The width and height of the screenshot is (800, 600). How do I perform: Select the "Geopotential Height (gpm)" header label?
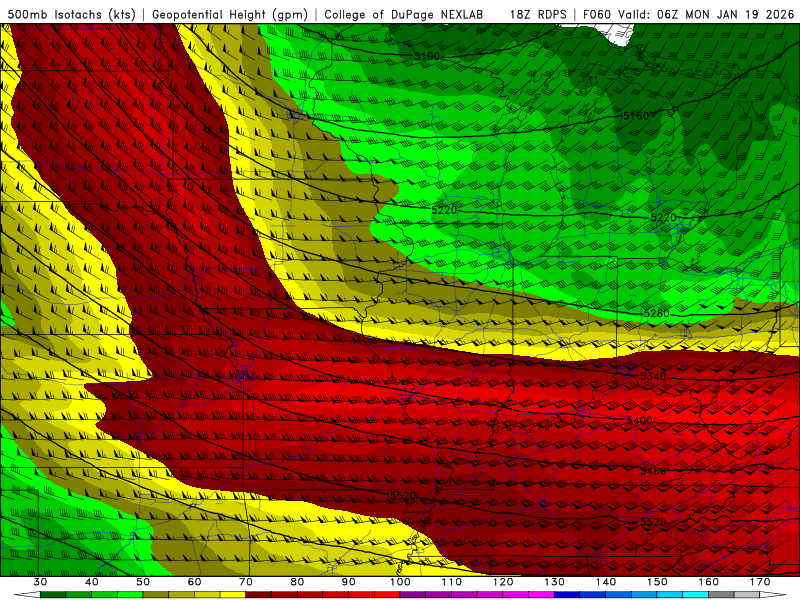[230, 14]
